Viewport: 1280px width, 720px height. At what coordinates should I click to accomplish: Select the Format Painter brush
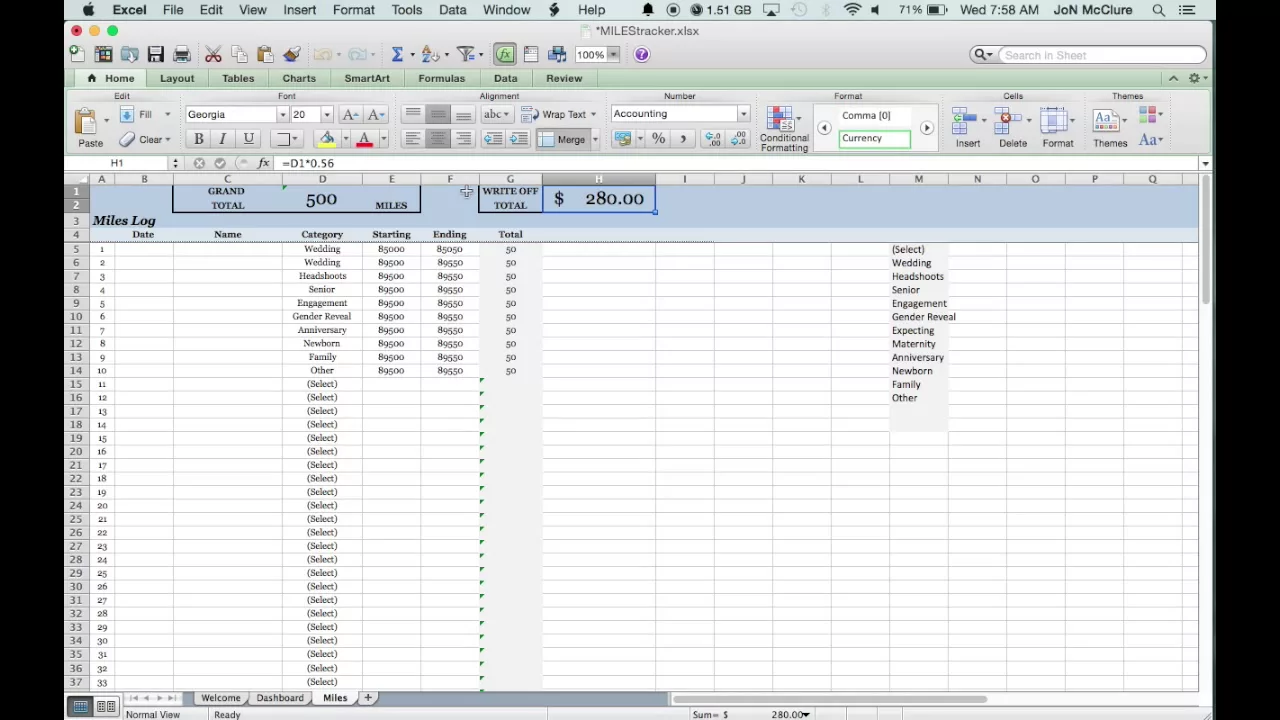(292, 54)
